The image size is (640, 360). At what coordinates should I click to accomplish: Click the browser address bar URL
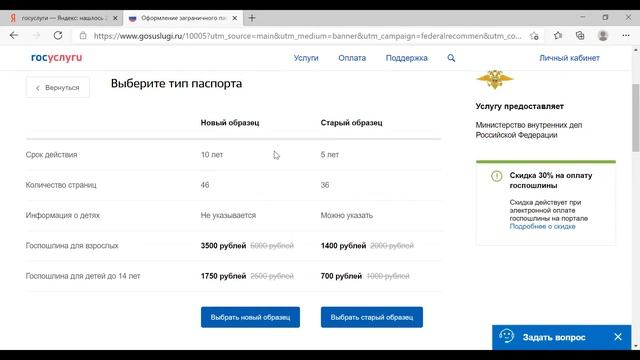[307, 36]
